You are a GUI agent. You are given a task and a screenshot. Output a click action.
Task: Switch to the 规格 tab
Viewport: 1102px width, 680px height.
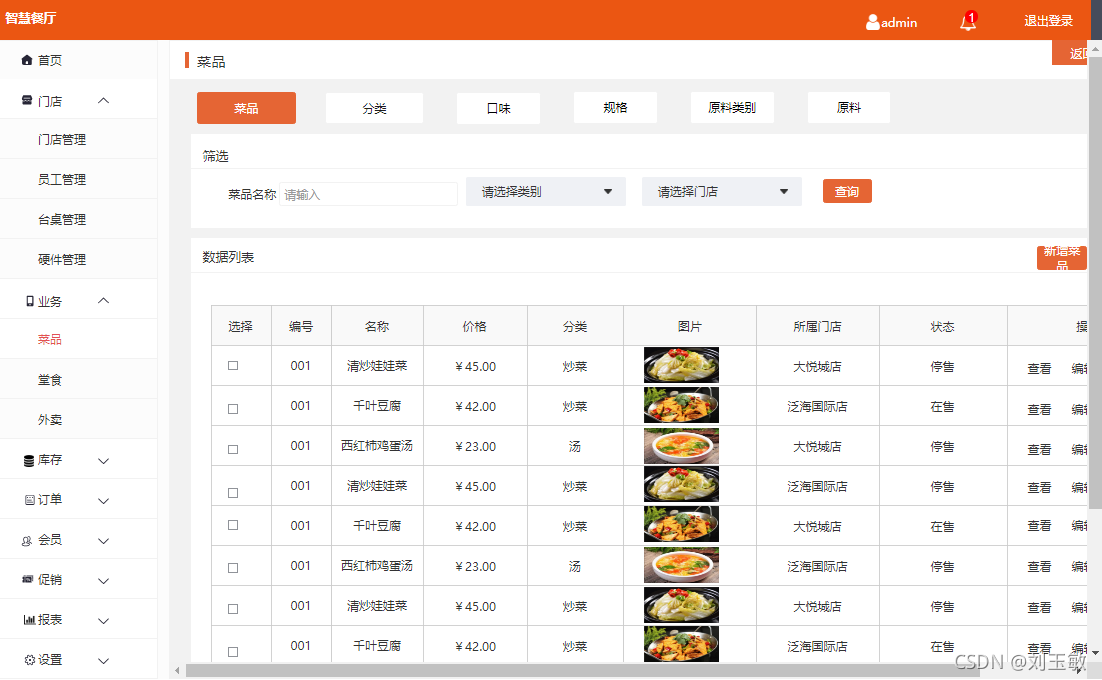point(615,107)
